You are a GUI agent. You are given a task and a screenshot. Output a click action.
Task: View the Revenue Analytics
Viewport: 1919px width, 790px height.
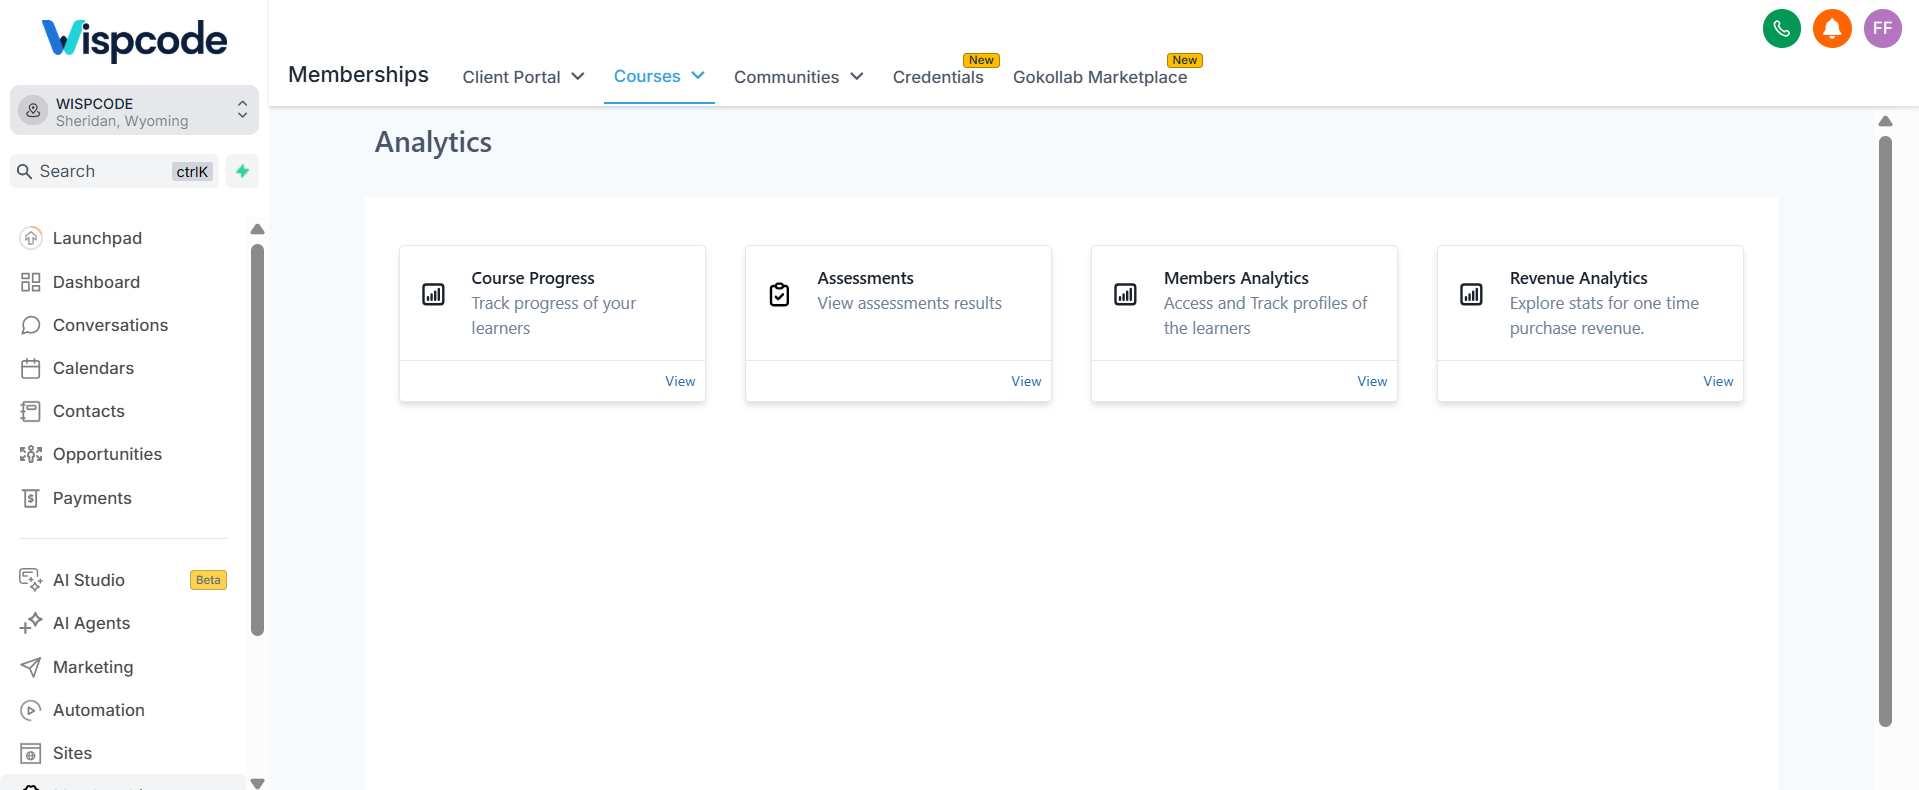click(1718, 381)
